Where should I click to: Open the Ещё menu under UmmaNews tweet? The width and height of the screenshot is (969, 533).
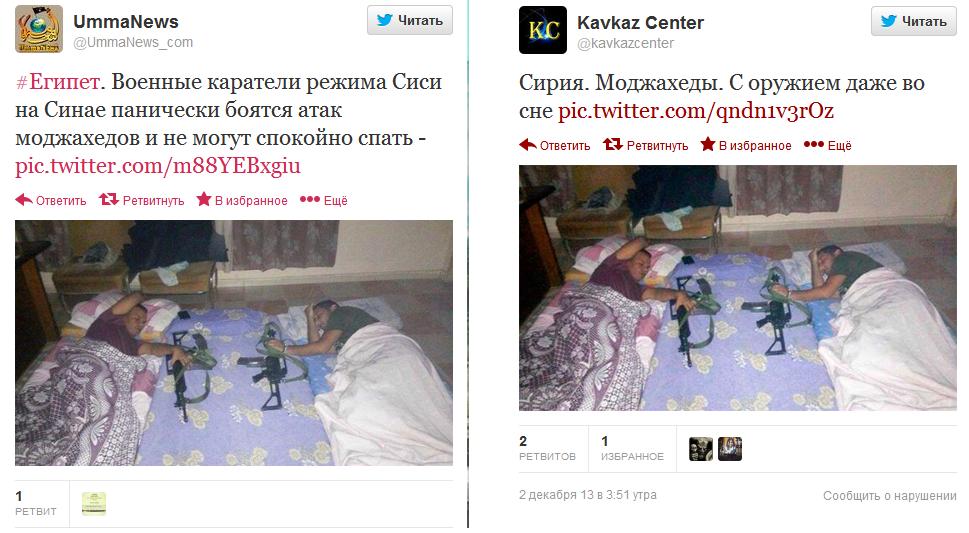[324, 200]
